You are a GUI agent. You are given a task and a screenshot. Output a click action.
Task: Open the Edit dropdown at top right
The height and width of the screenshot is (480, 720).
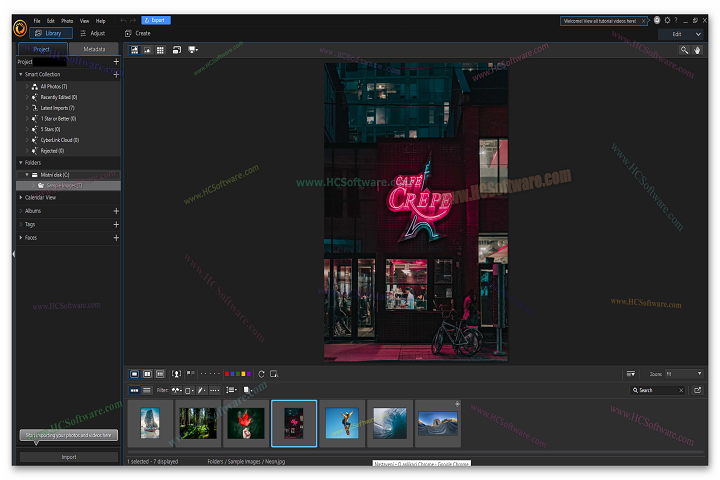(682, 34)
